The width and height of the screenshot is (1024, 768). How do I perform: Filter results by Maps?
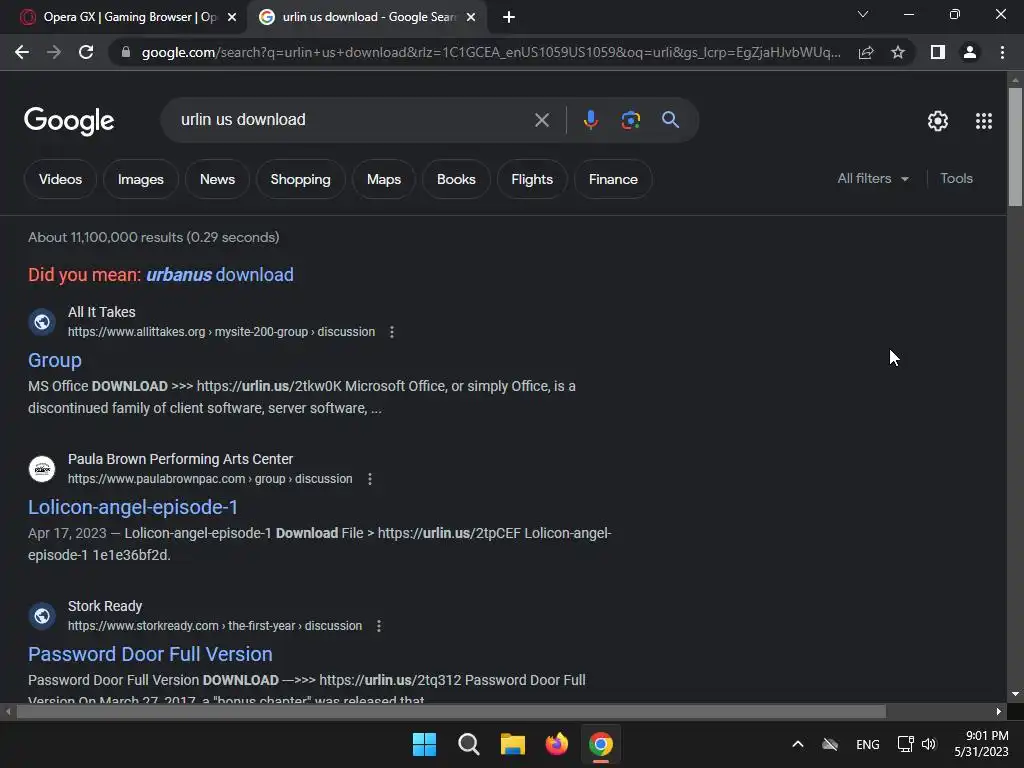383,179
